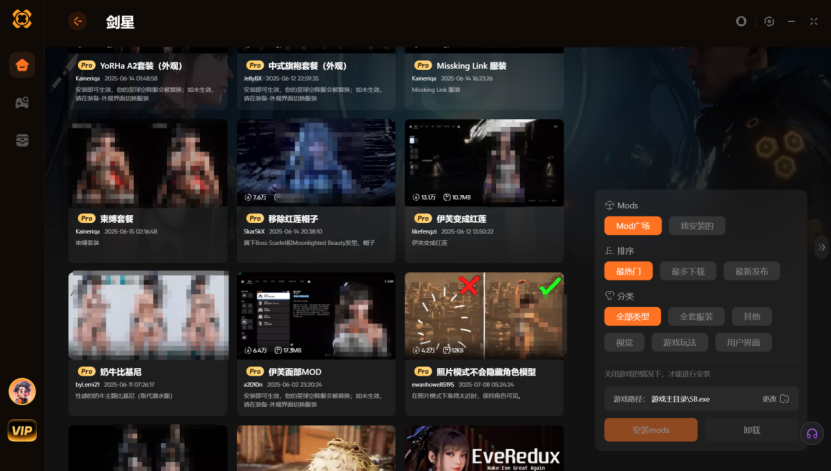
Task: Click the 奶牛比基尼 title text
Action: click(121, 372)
